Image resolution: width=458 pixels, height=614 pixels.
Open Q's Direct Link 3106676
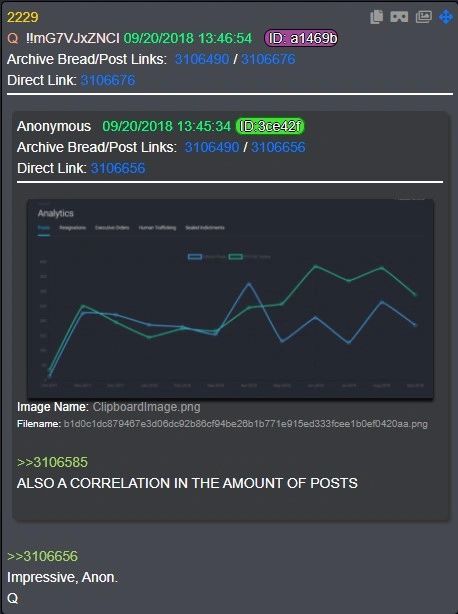108,80
